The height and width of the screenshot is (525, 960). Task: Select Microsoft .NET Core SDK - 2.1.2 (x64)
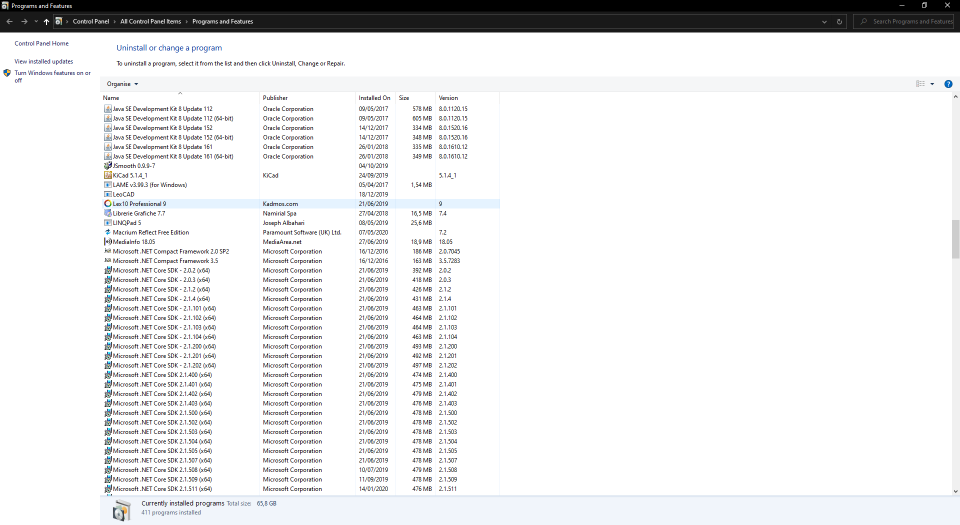tap(301, 289)
